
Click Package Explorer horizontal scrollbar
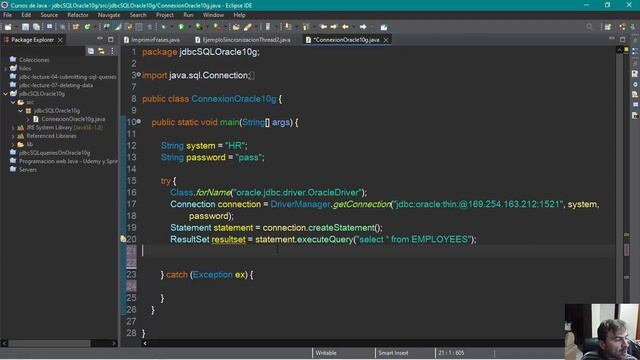pos(49,343)
